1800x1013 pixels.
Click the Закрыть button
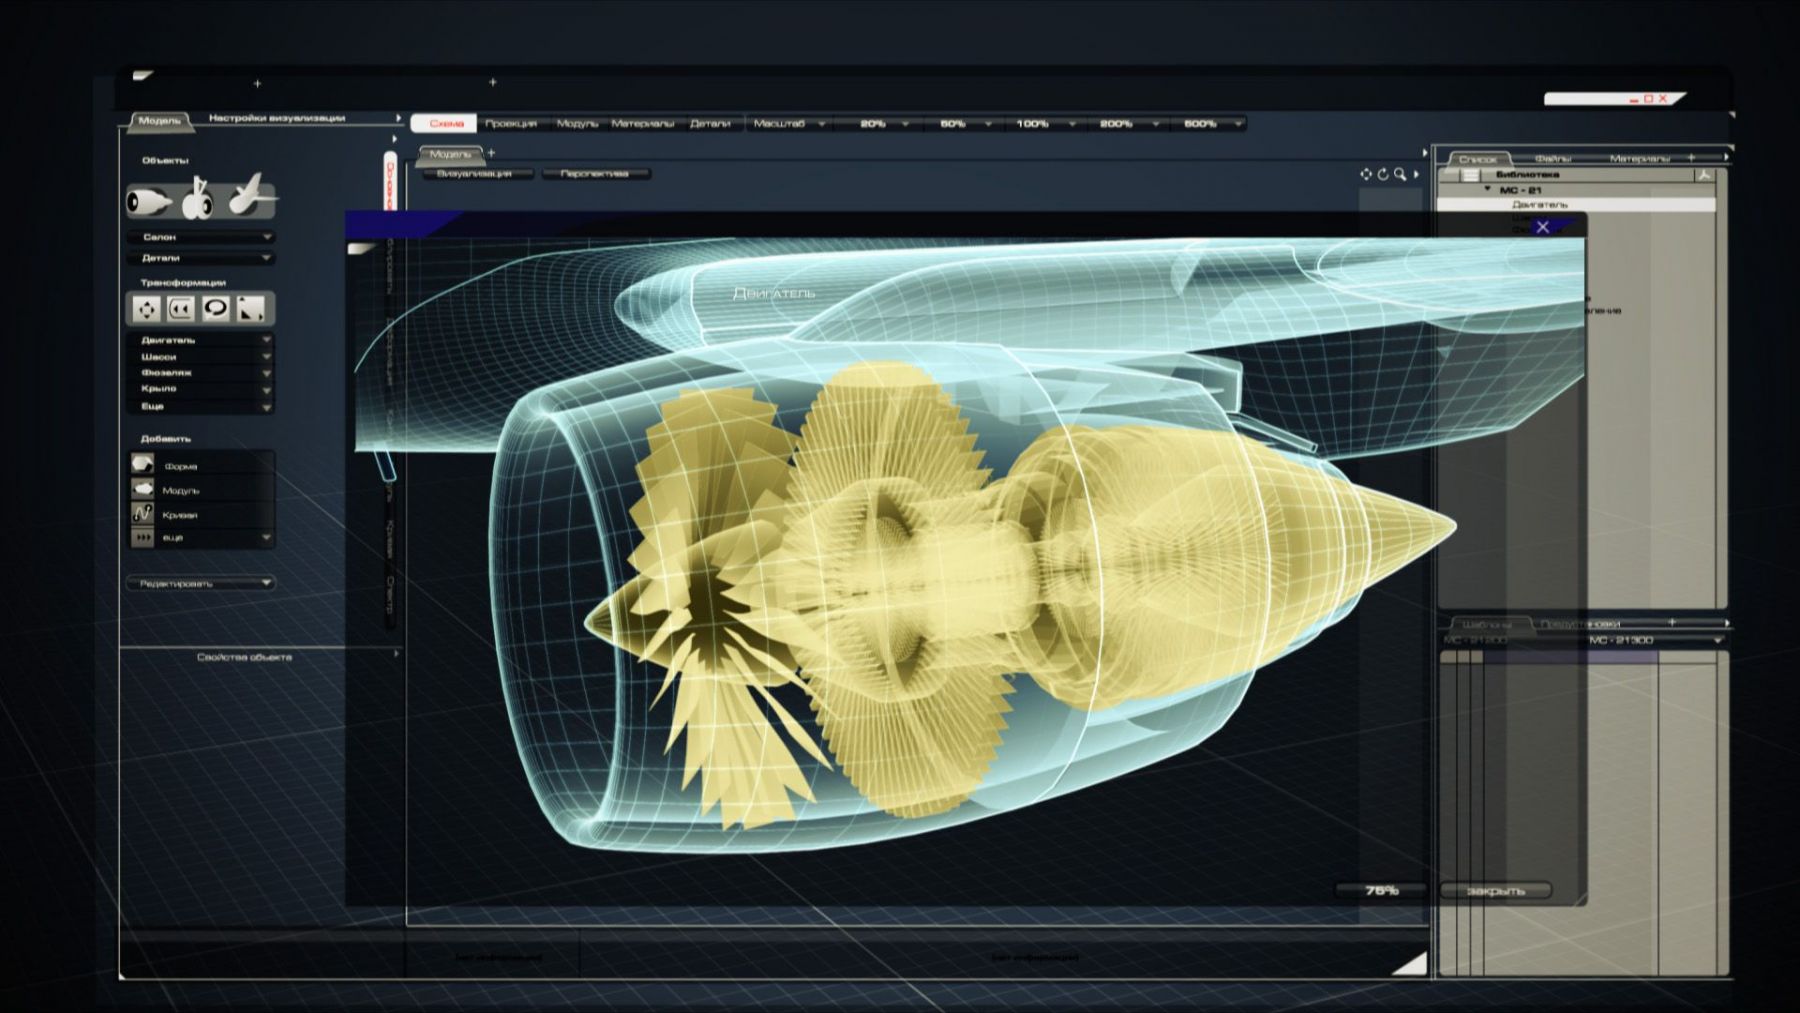pos(1496,890)
